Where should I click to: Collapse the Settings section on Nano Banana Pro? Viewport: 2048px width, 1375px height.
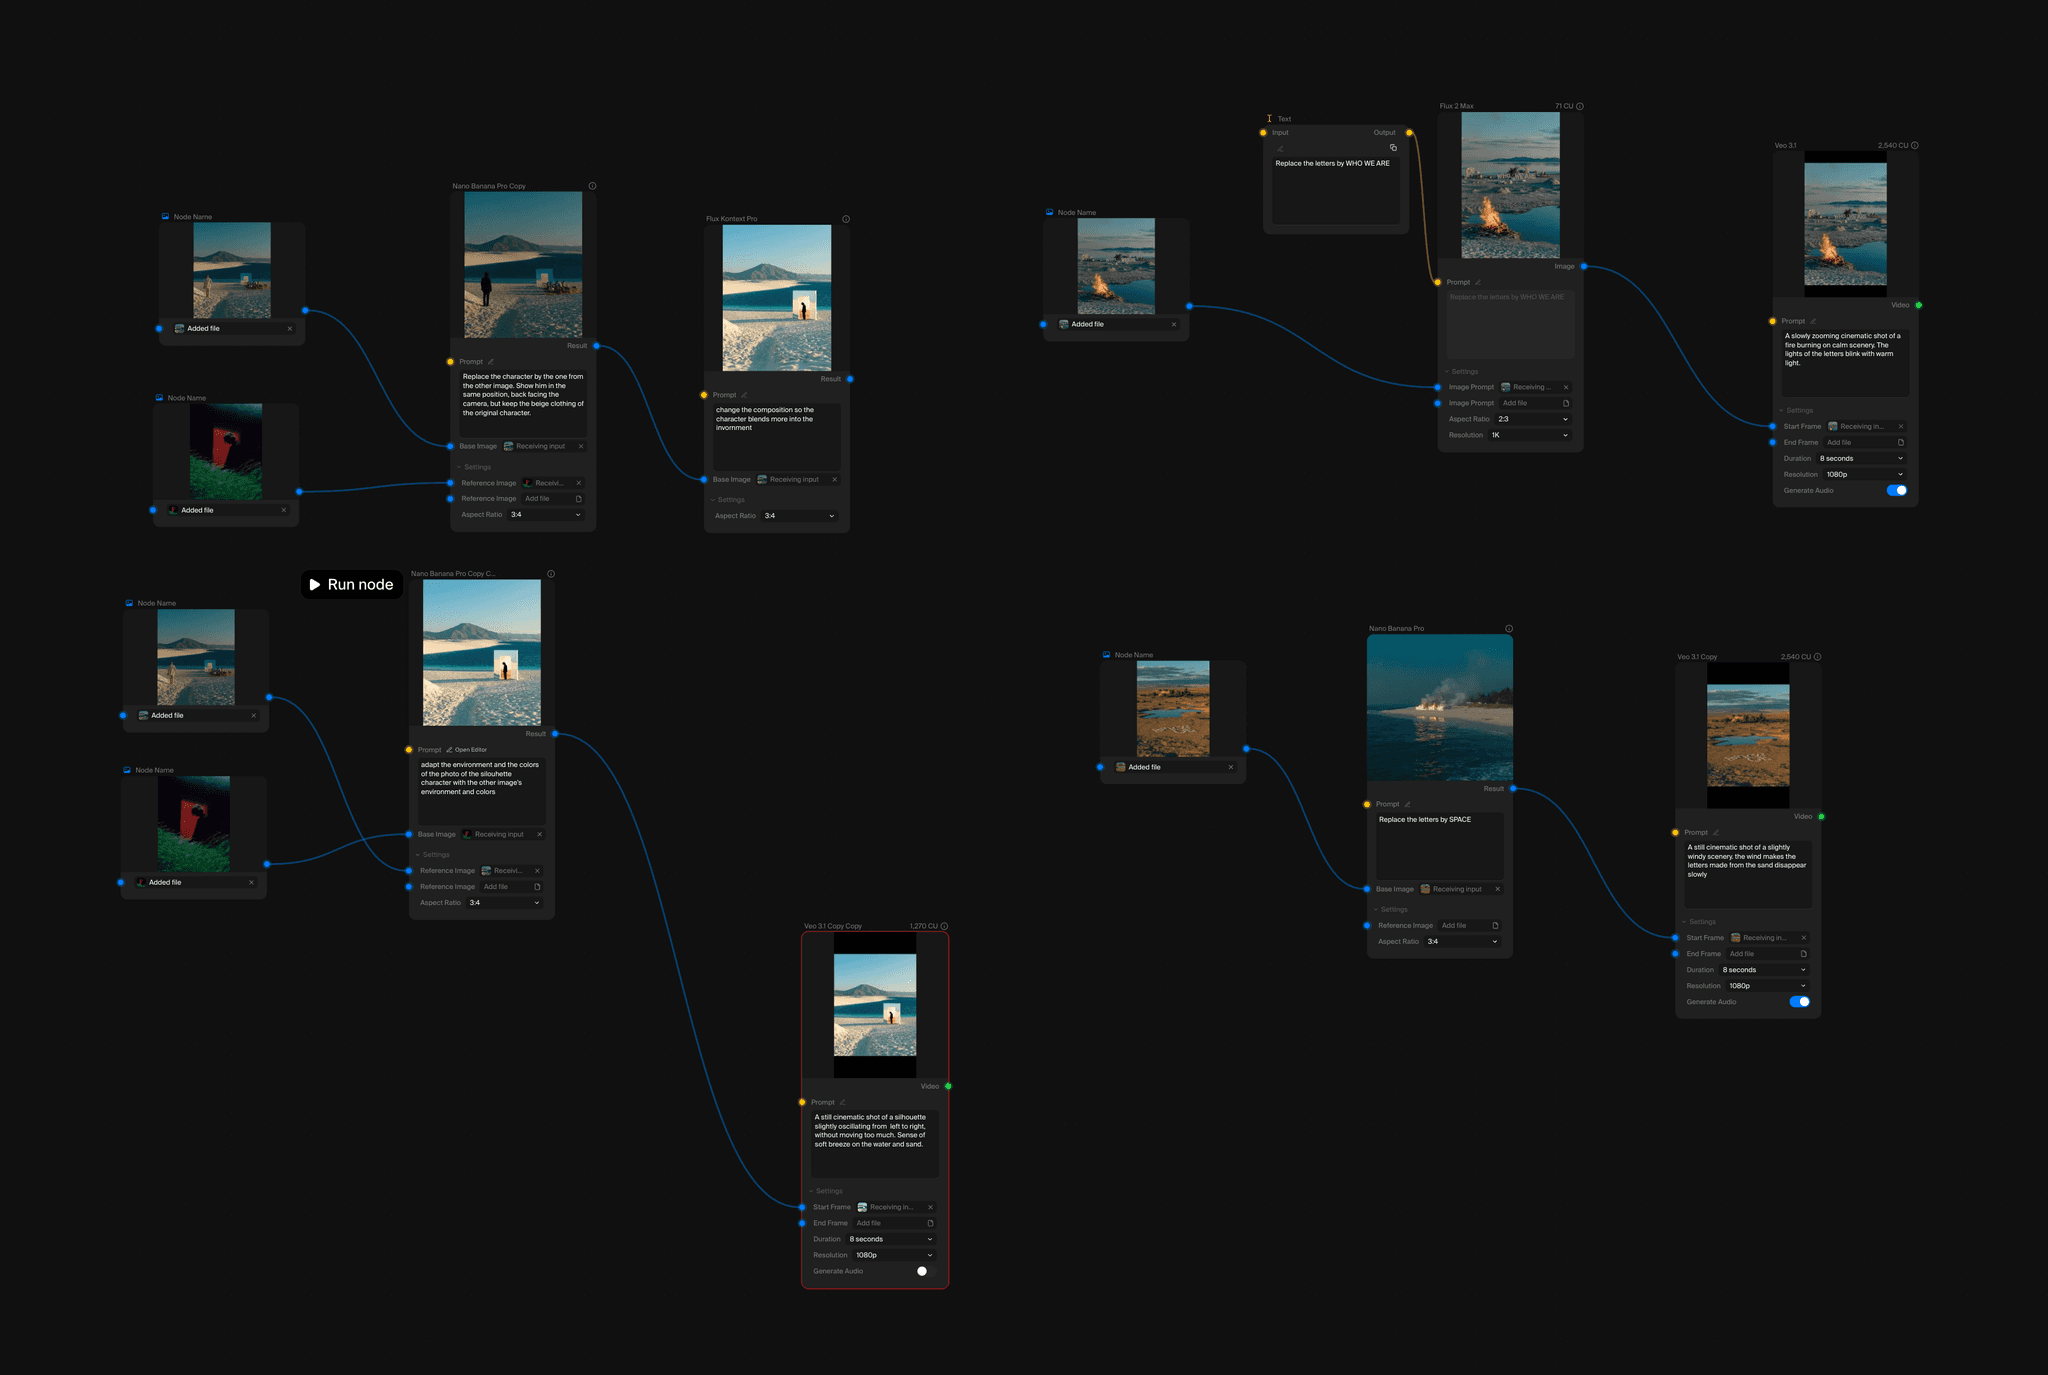(x=1389, y=909)
